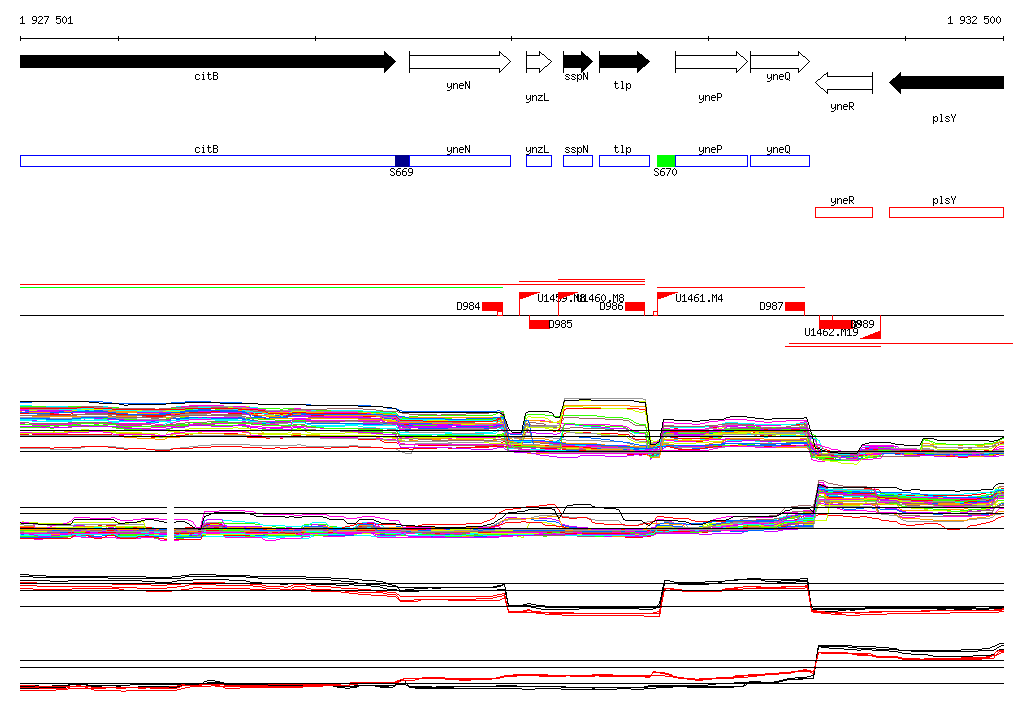Click the S669 text label
The width and height of the screenshot is (1024, 714).
pos(401,172)
